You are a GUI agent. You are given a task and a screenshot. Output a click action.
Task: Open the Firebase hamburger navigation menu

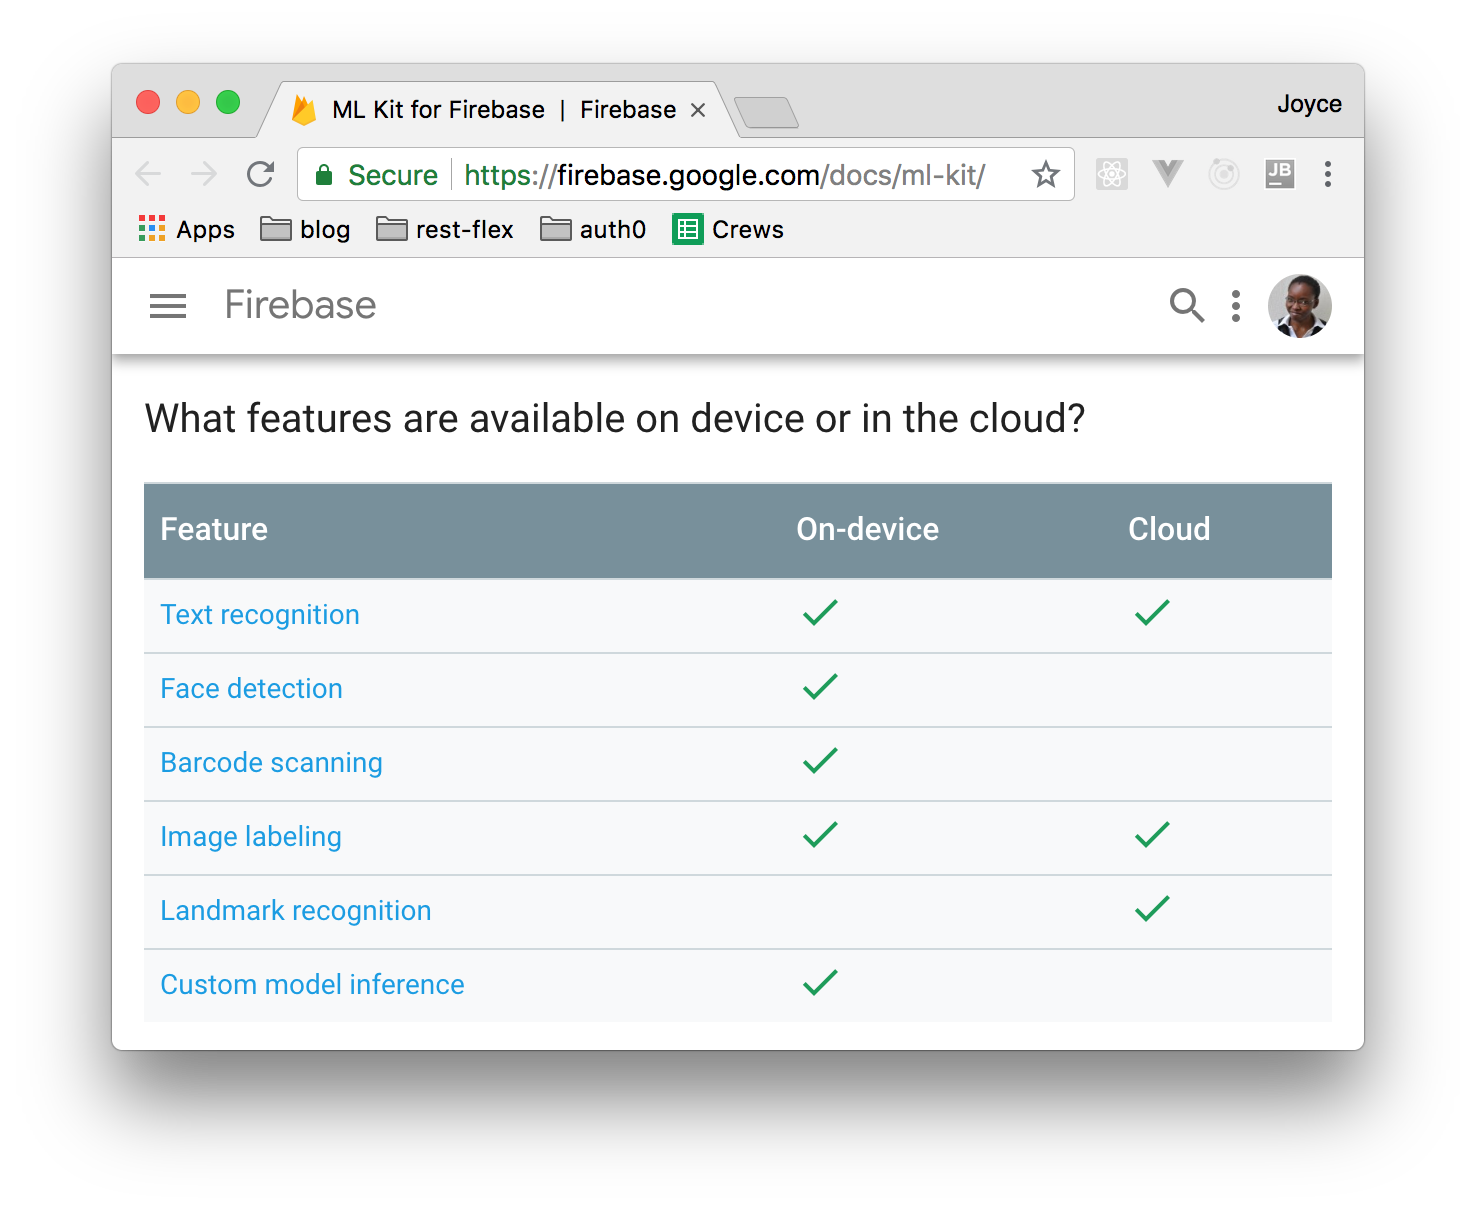click(x=168, y=306)
